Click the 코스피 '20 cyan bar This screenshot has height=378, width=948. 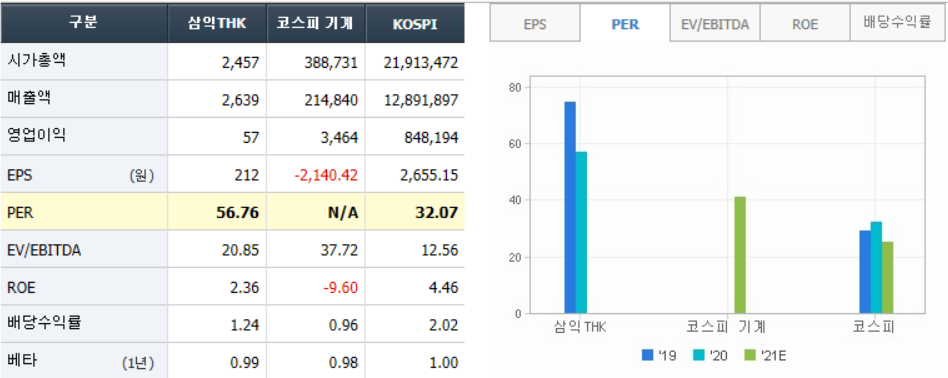pyautogui.click(x=877, y=268)
